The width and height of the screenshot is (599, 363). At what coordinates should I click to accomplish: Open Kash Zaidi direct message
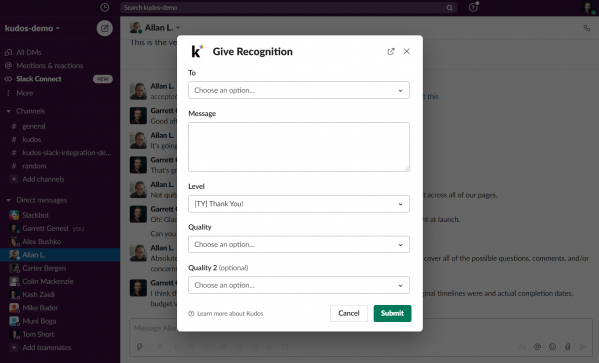(x=38, y=295)
